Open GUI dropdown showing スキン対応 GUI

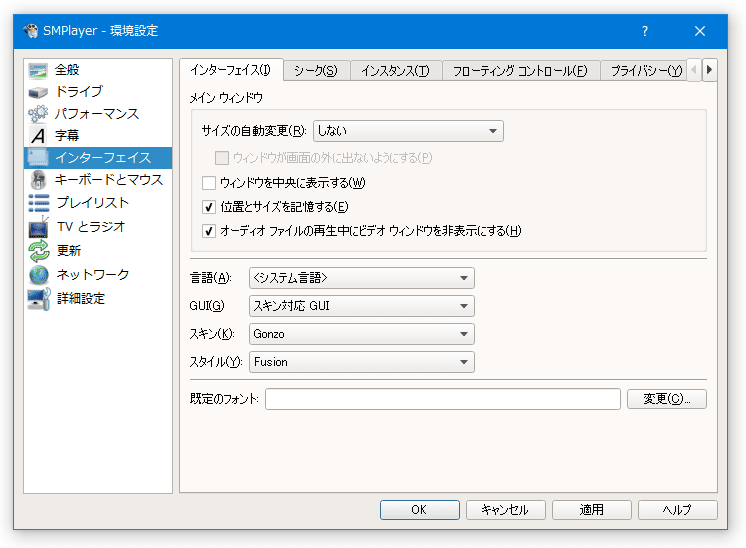[x=362, y=306]
